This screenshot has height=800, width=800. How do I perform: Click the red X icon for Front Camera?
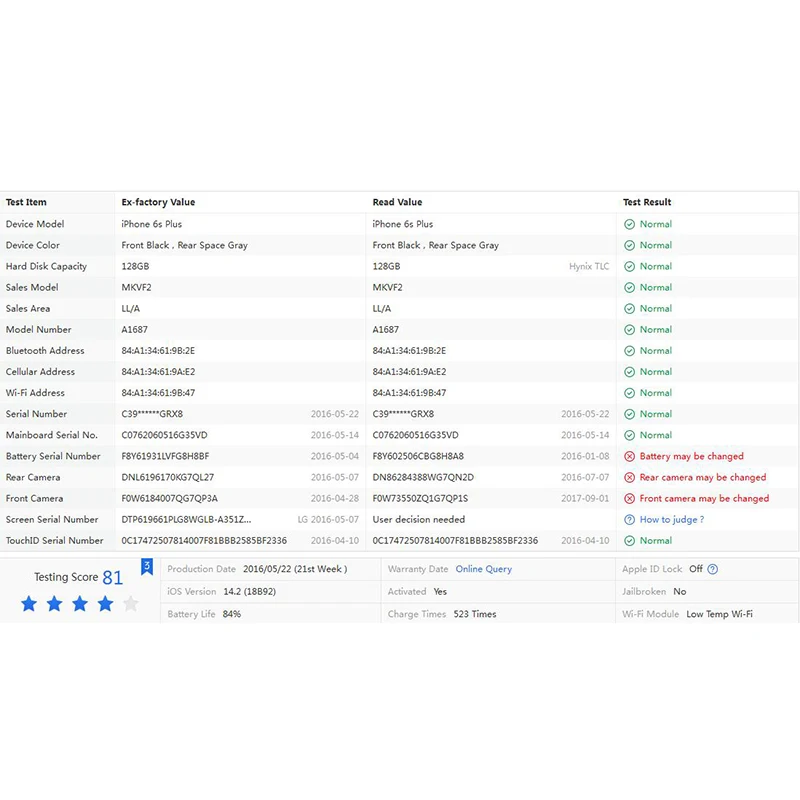pyautogui.click(x=630, y=498)
